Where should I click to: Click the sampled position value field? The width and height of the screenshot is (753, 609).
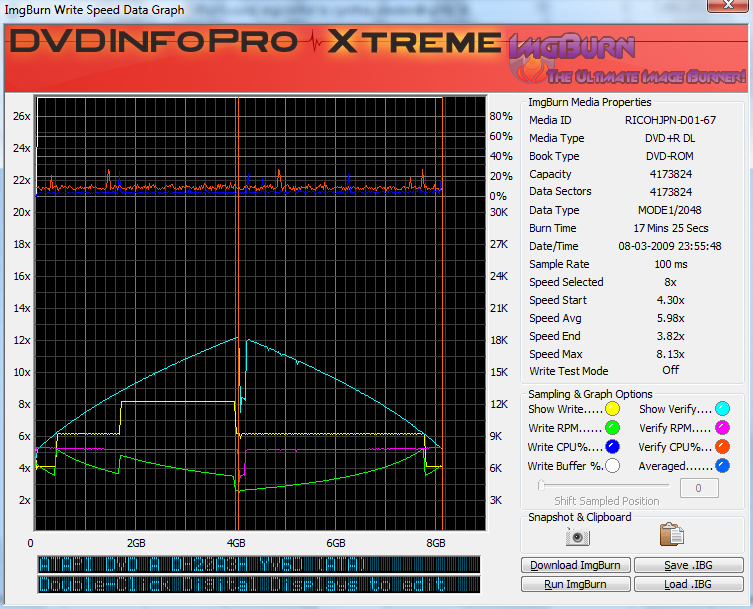click(x=700, y=488)
